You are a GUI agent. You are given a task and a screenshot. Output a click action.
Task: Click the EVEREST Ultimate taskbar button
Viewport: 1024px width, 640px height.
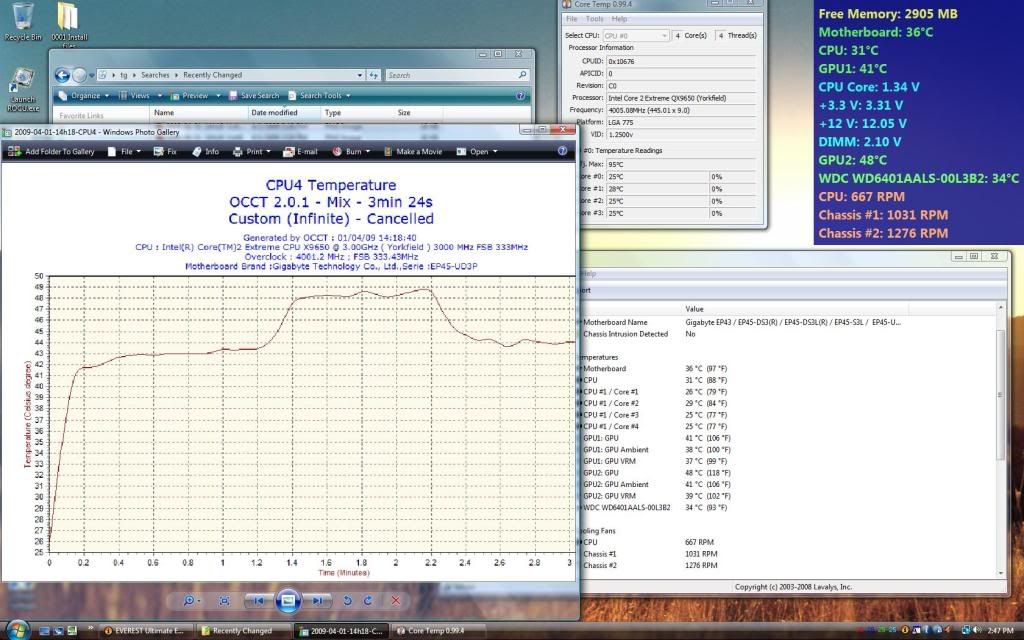click(x=148, y=631)
